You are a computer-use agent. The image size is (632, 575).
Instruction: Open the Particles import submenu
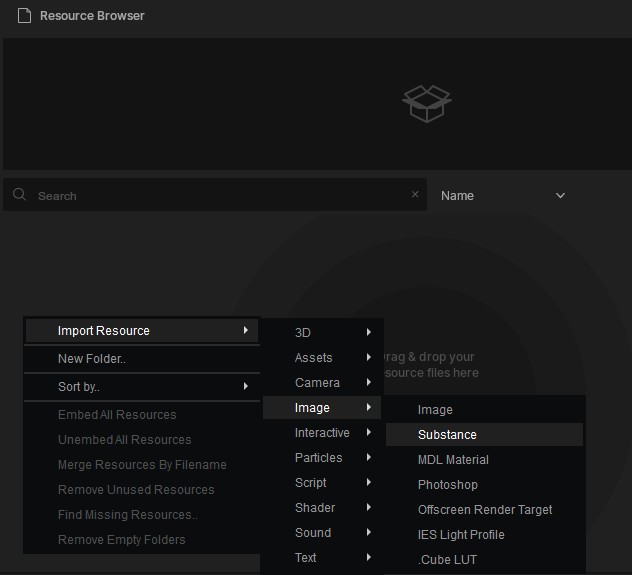(322, 458)
